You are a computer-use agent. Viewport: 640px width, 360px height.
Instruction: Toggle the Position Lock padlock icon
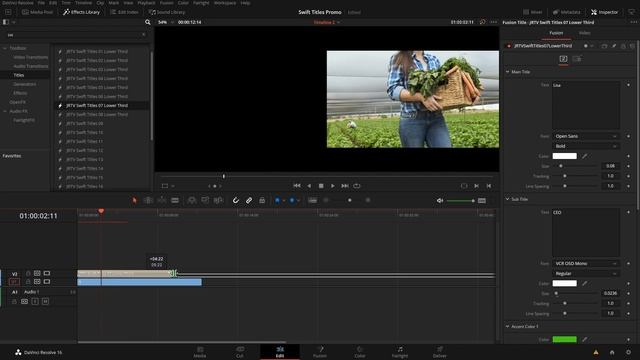[x=262, y=200]
